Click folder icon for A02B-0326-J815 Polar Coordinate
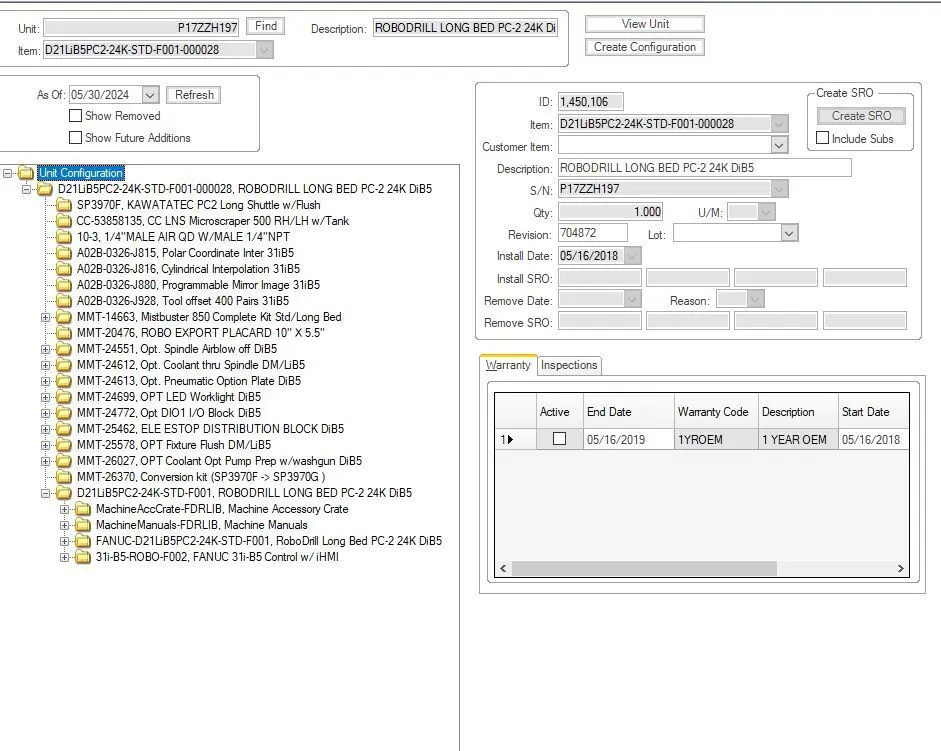This screenshot has height=751, width=941. (x=65, y=253)
